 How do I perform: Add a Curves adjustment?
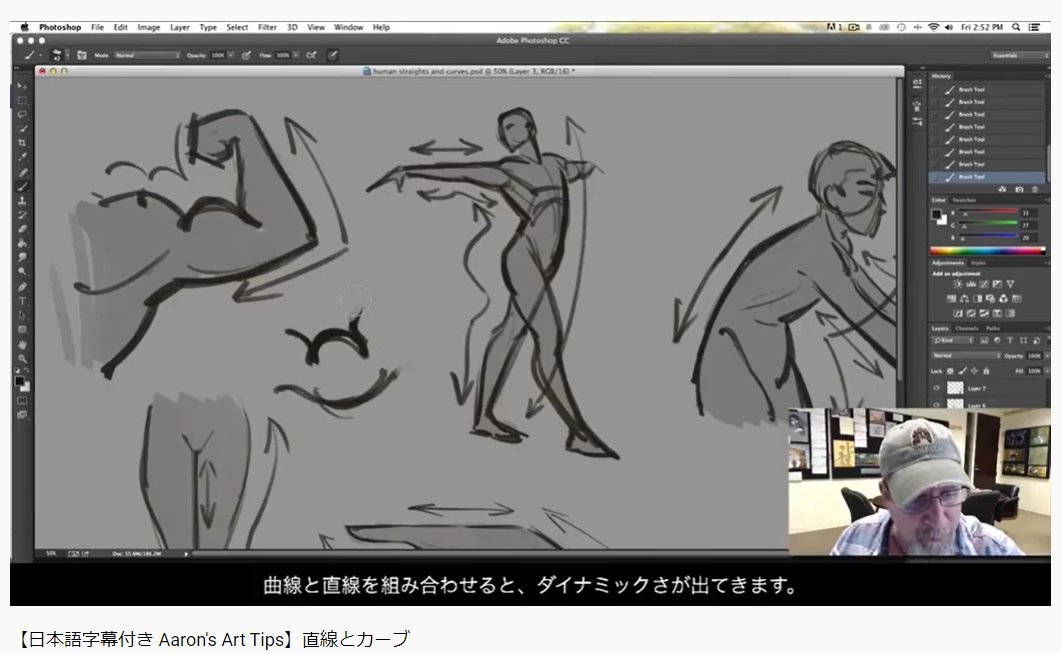(984, 285)
